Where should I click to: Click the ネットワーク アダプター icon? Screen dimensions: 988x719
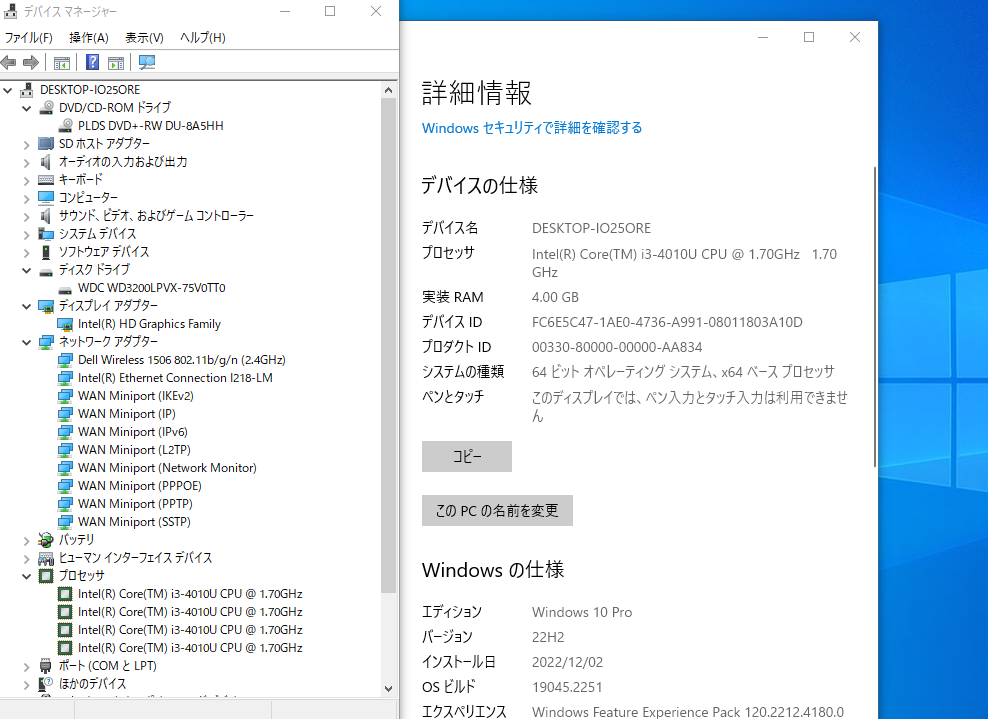click(46, 342)
